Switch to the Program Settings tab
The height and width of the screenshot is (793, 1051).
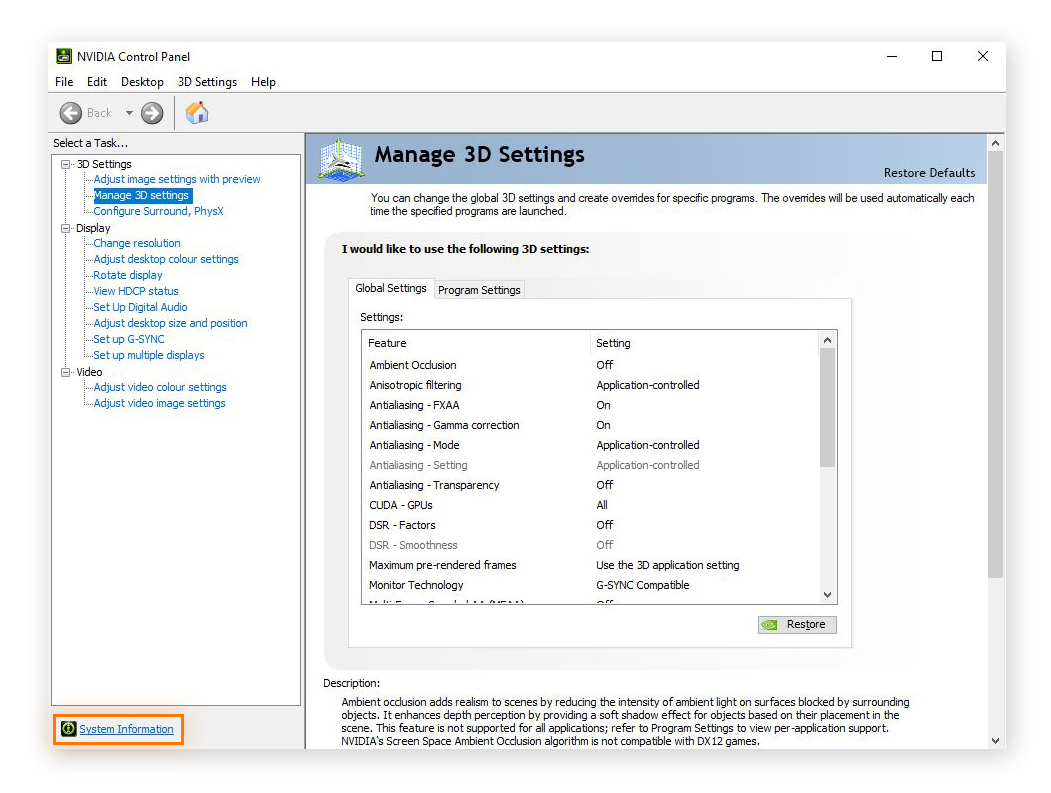coord(479,289)
